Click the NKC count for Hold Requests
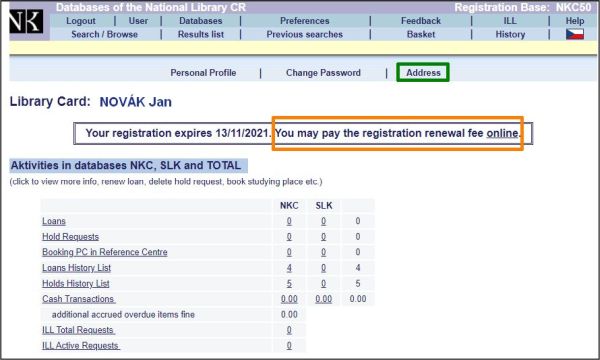Screen dimensions: 600x360 289,237
